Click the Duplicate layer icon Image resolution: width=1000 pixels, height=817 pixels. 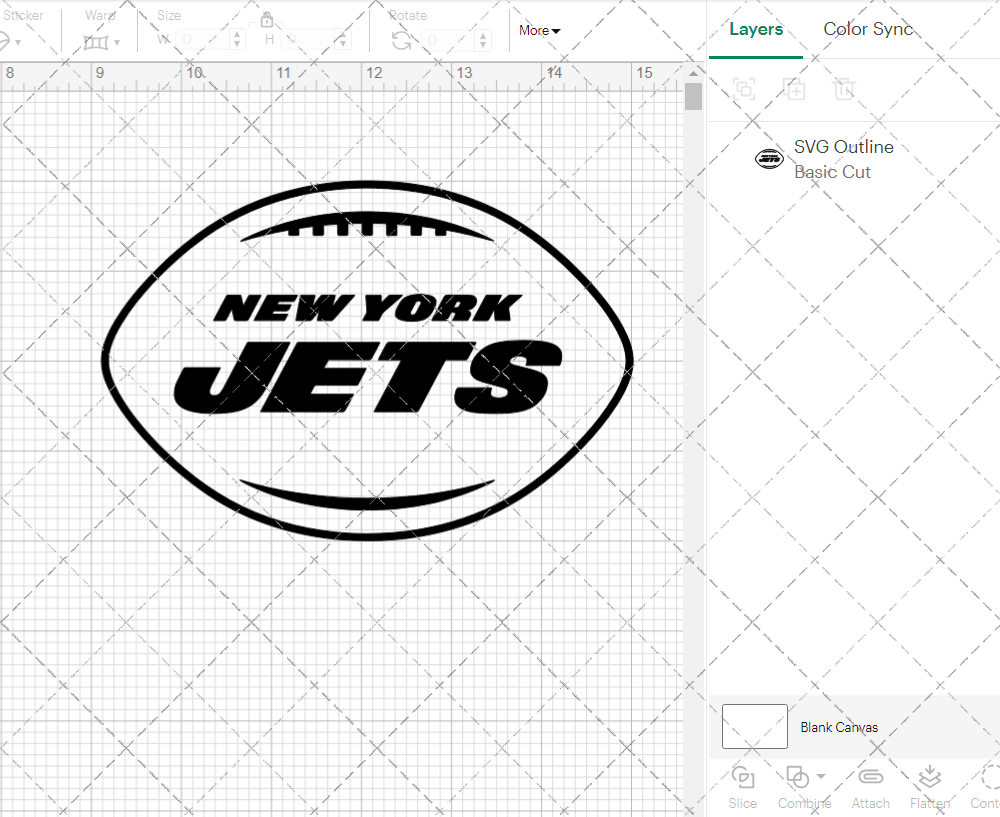click(x=795, y=89)
